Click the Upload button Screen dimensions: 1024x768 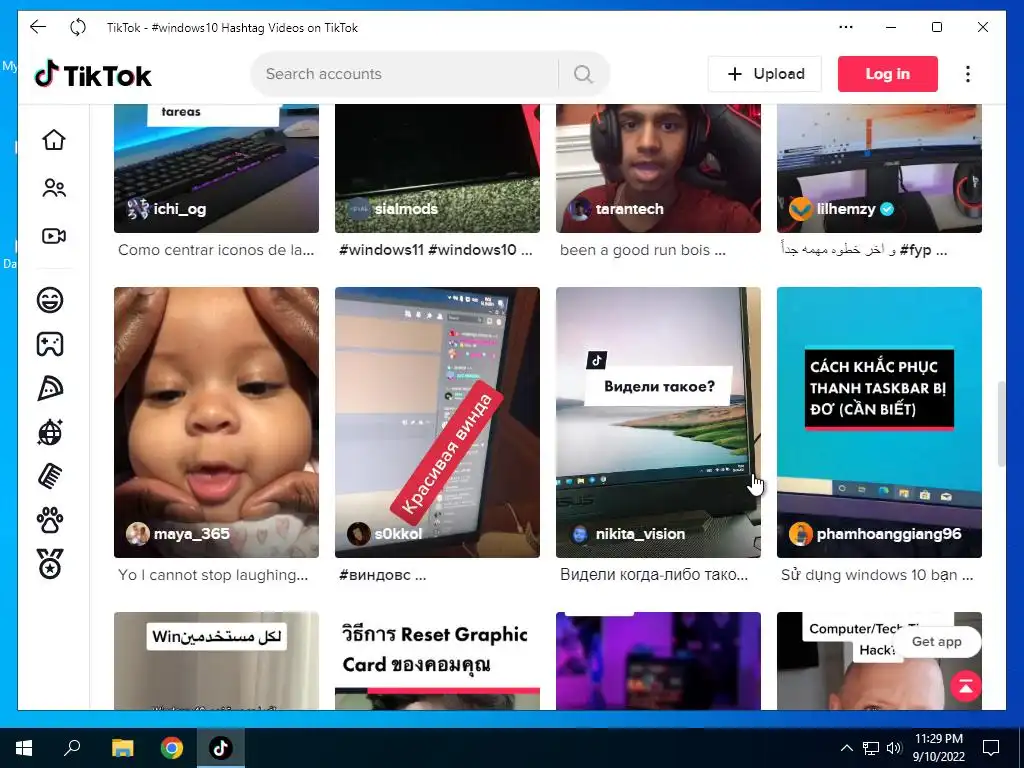pyautogui.click(x=765, y=74)
